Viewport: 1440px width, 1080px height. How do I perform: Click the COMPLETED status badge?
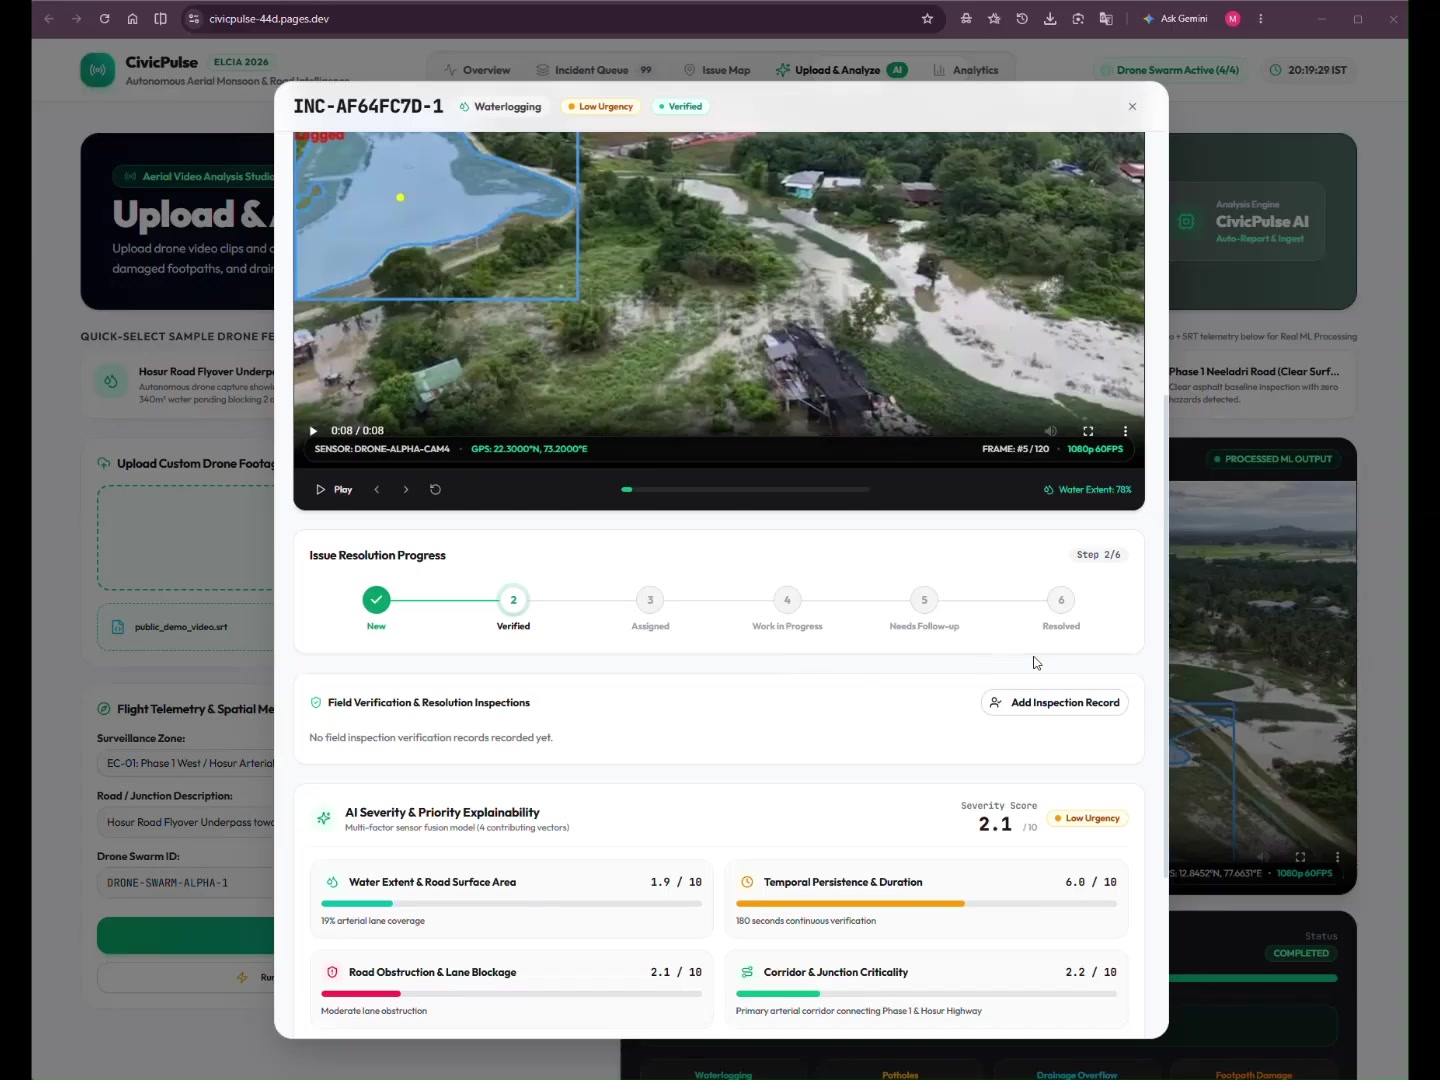pos(1301,953)
